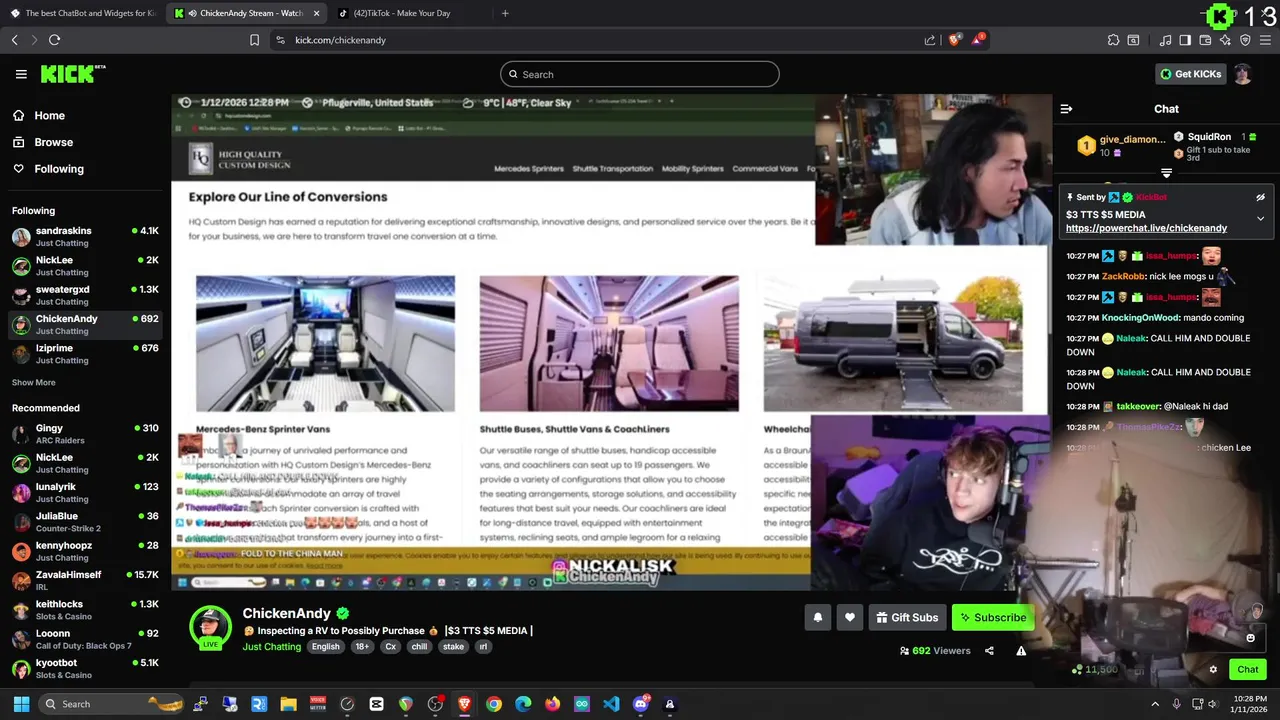Focus the Kick search field

point(640,74)
